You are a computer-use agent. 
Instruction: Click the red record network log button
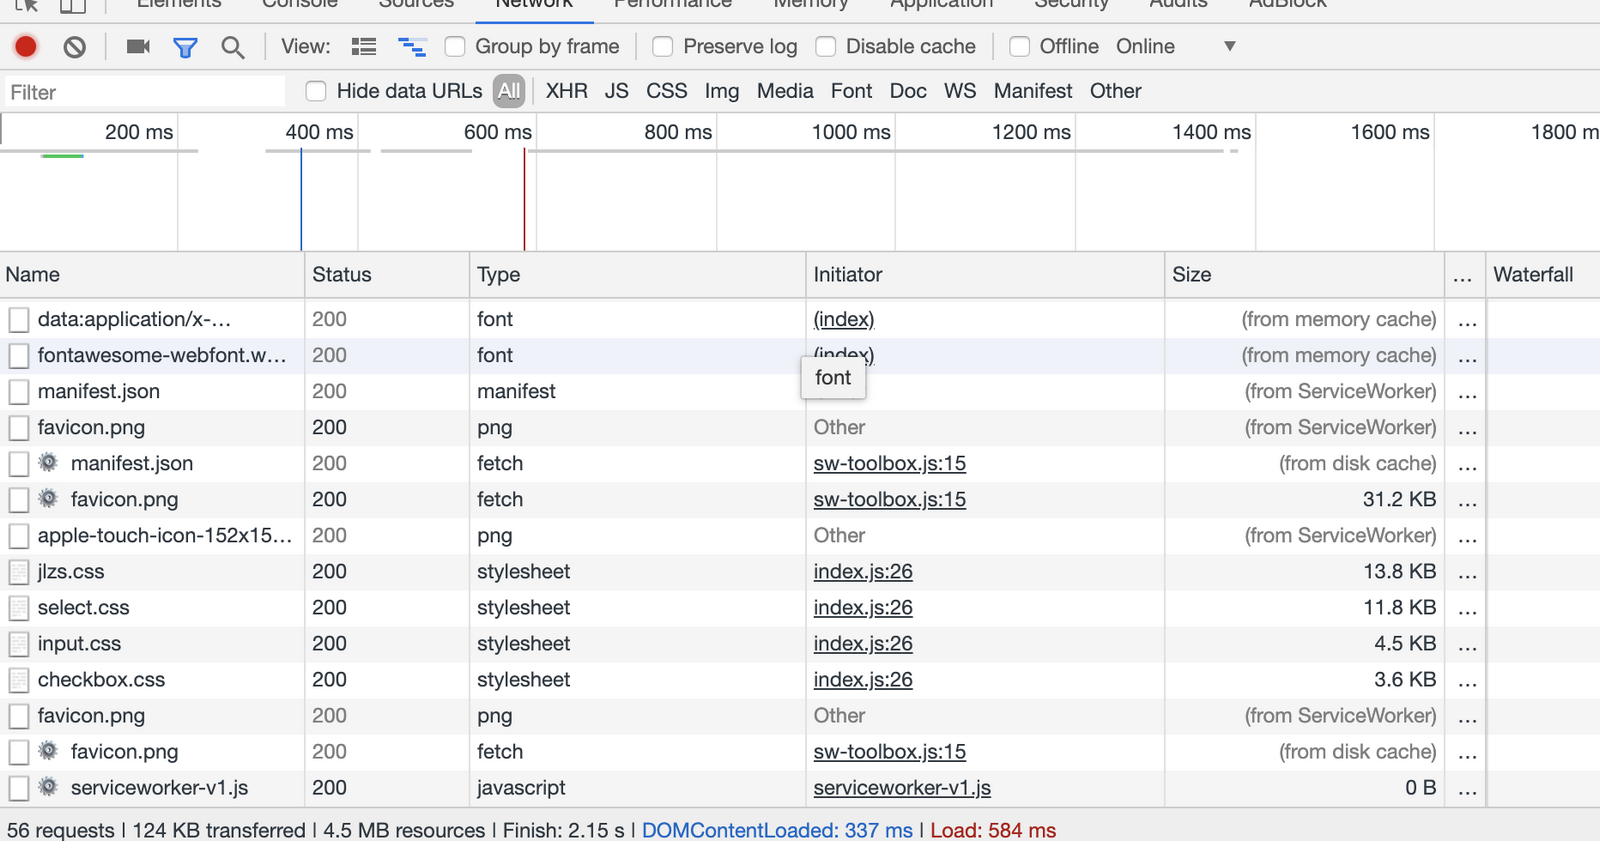(26, 47)
